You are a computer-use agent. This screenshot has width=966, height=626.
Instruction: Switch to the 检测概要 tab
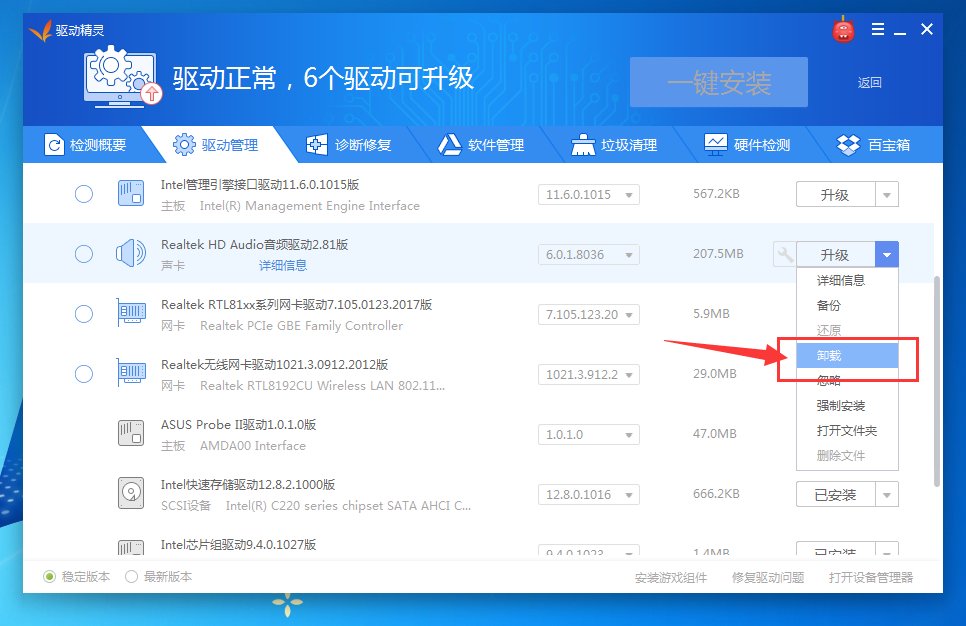pos(85,145)
